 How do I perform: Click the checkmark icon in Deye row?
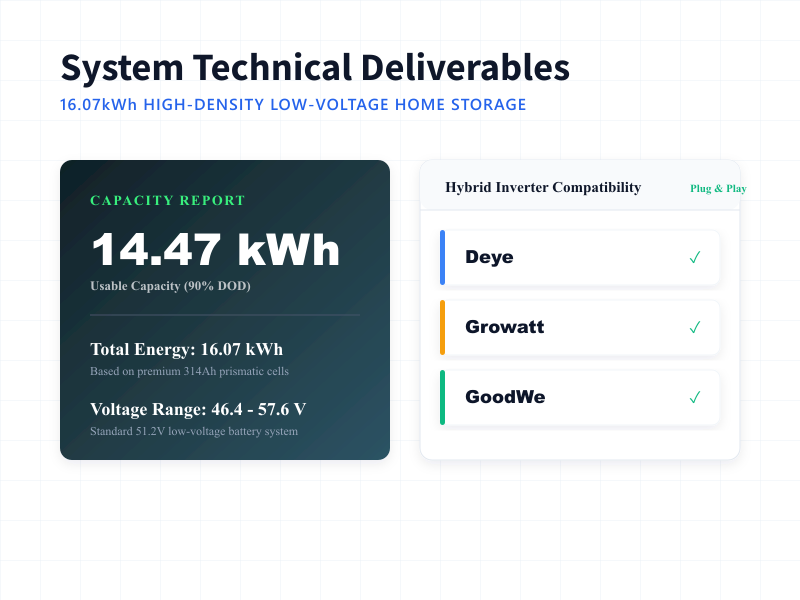click(x=694, y=257)
